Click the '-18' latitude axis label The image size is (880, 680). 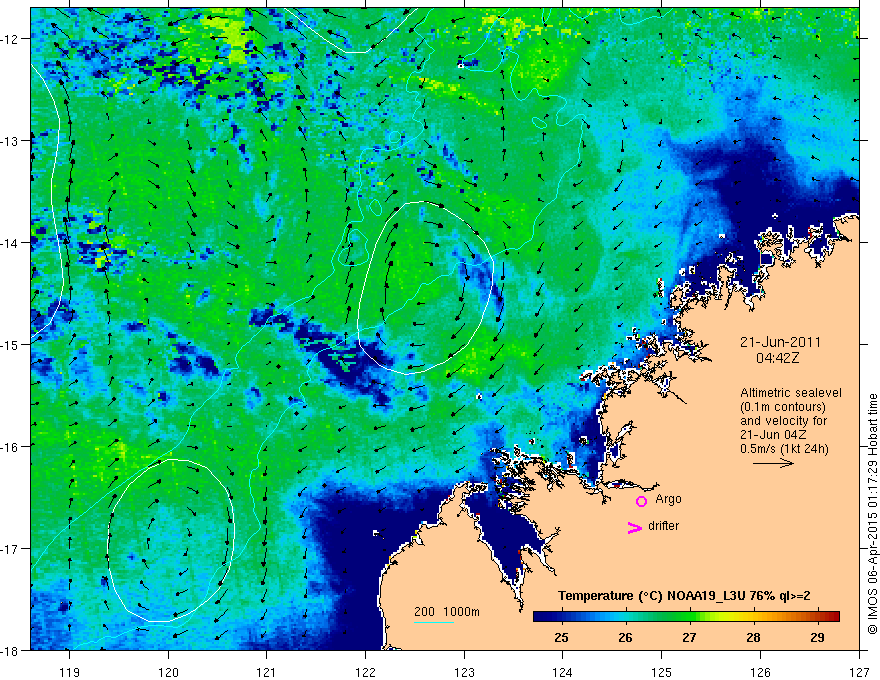[10, 650]
